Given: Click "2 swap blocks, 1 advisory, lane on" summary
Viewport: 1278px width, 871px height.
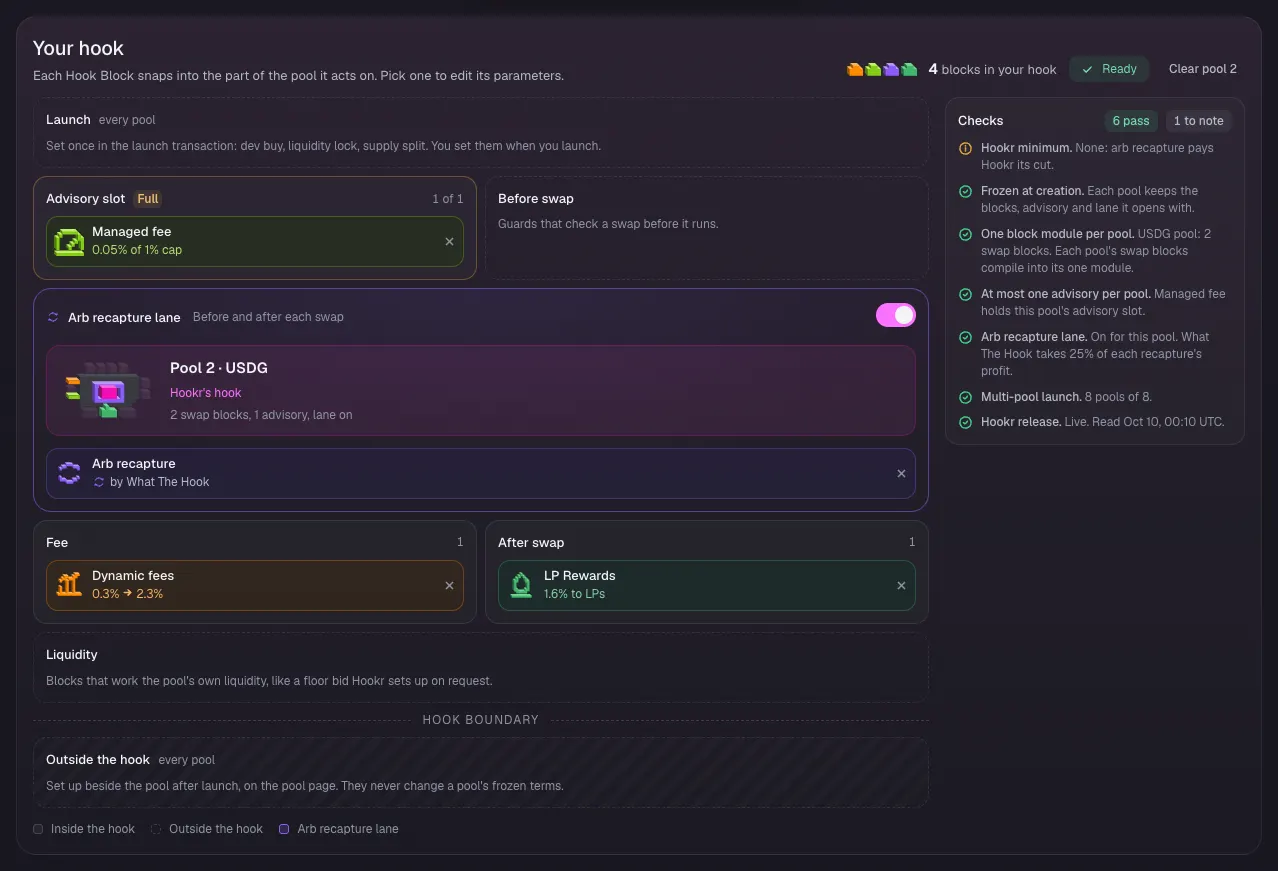Looking at the screenshot, I should [x=261, y=415].
